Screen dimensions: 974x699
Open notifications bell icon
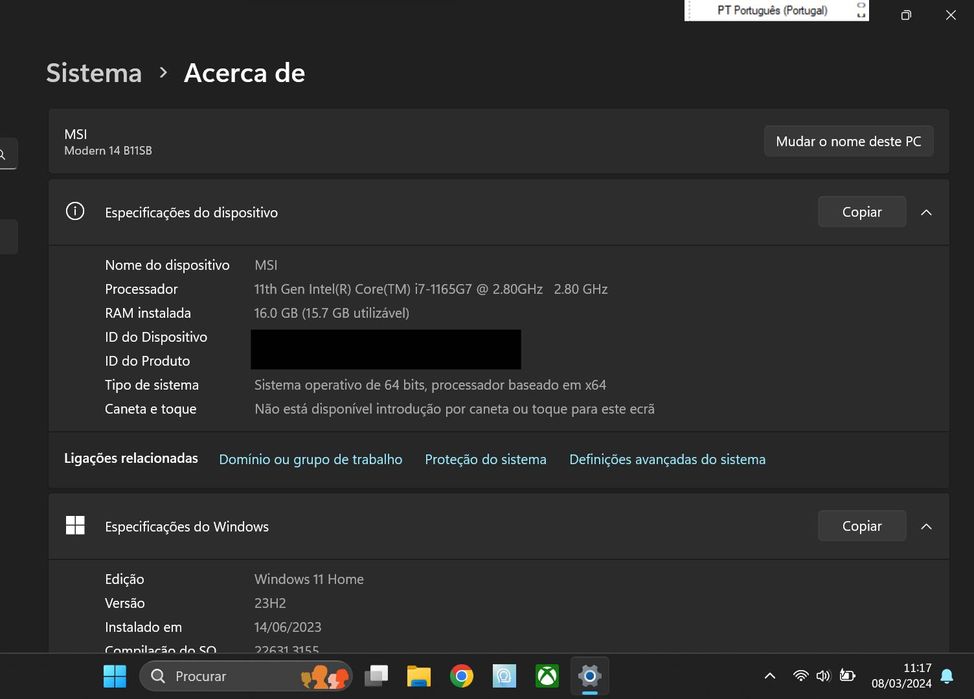point(947,676)
